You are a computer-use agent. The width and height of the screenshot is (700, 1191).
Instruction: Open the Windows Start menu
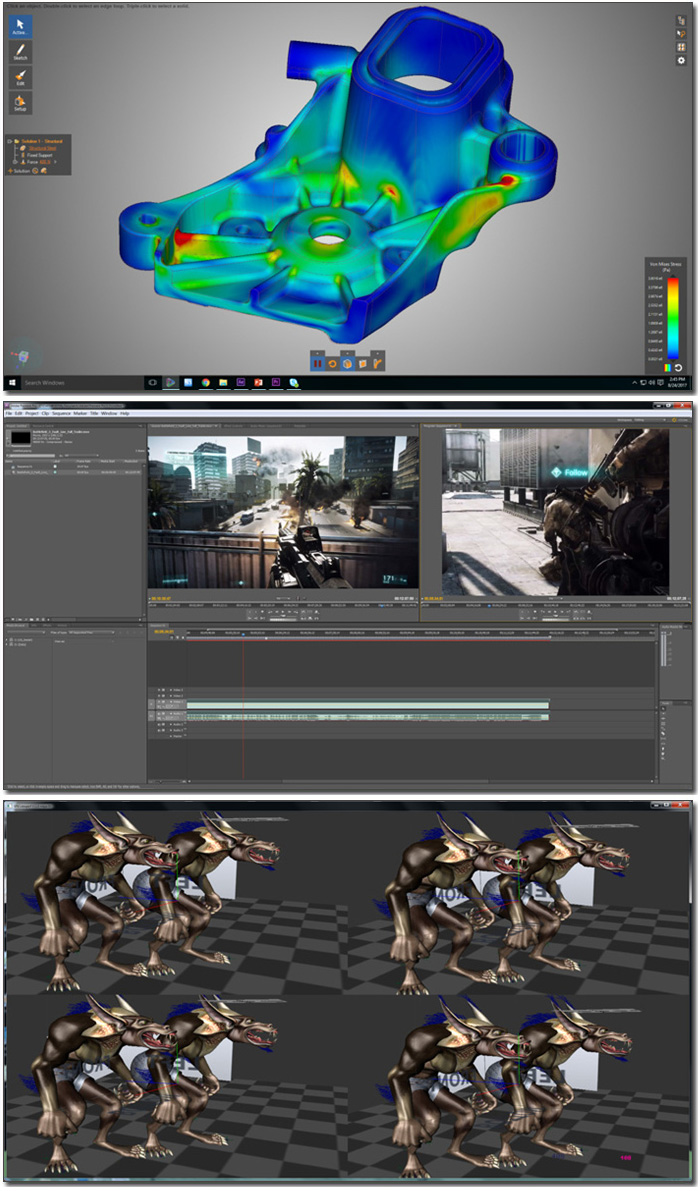click(11, 383)
